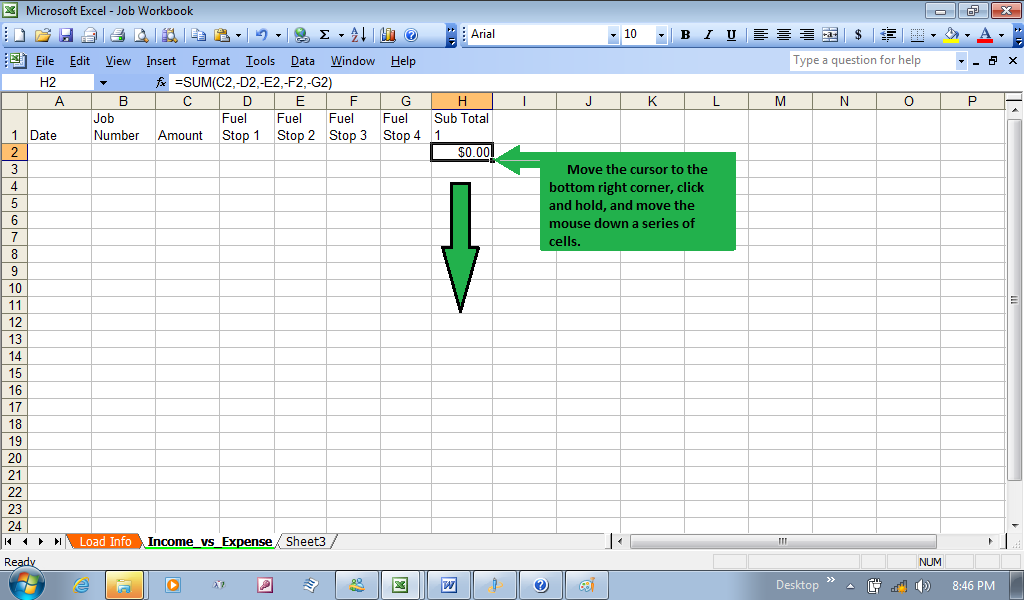This screenshot has height=600, width=1024.
Task: Click the Save icon in the toolbar
Action: pyautogui.click(x=66, y=35)
